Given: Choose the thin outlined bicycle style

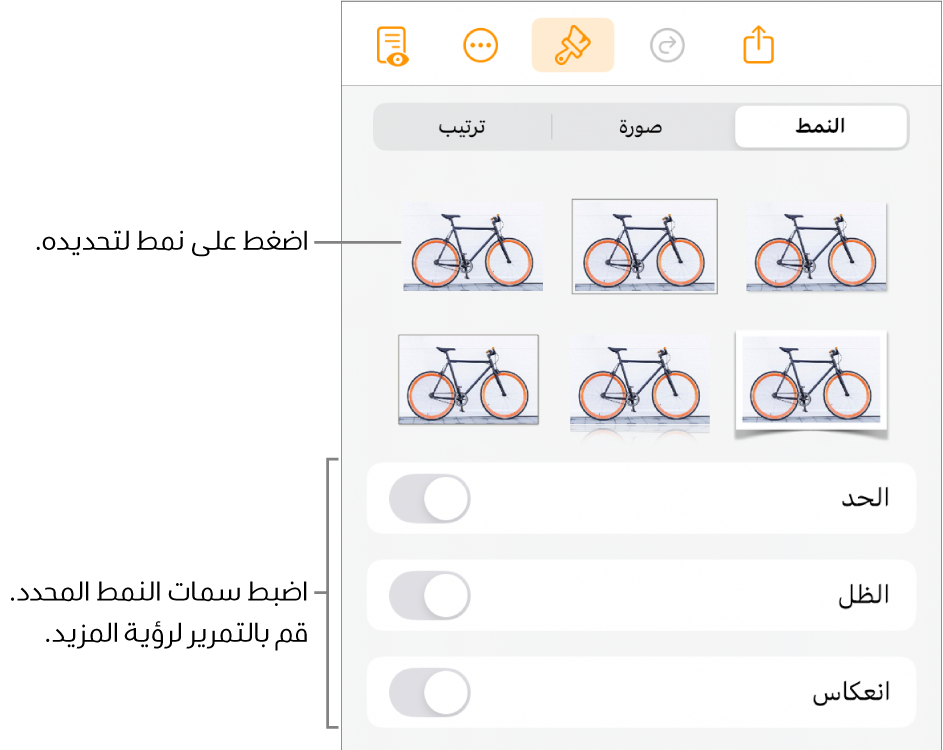Looking at the screenshot, I should coord(644,246).
